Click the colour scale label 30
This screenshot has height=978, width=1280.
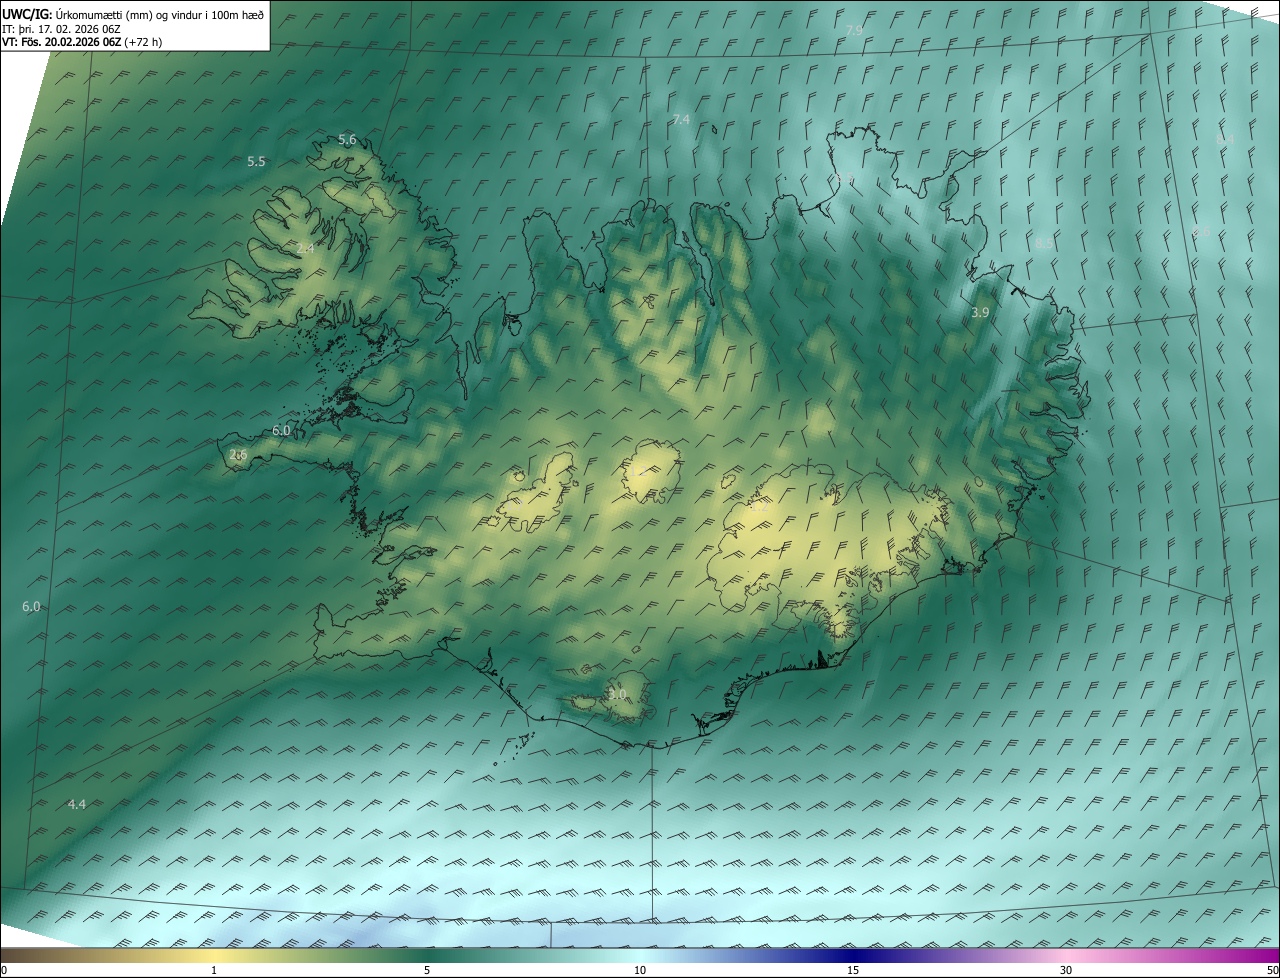(1066, 970)
